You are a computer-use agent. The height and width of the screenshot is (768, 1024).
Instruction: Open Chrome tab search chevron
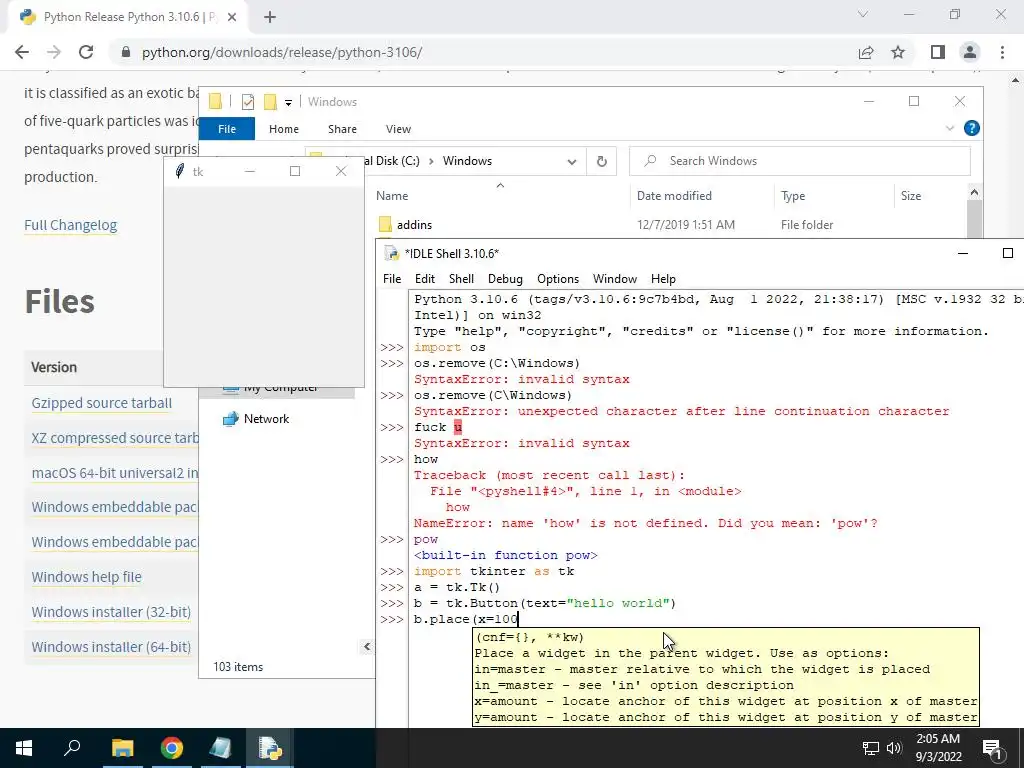(863, 14)
